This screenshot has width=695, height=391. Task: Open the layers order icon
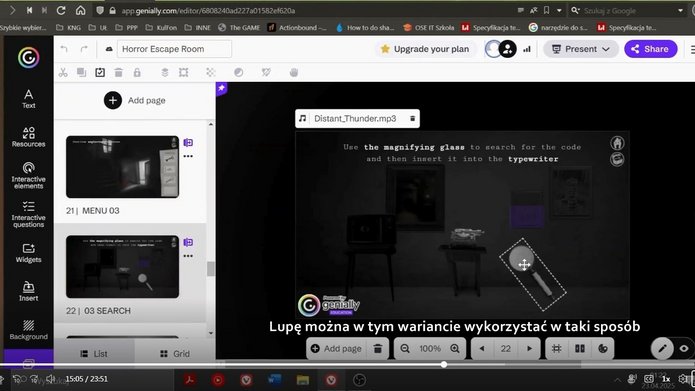click(x=164, y=72)
